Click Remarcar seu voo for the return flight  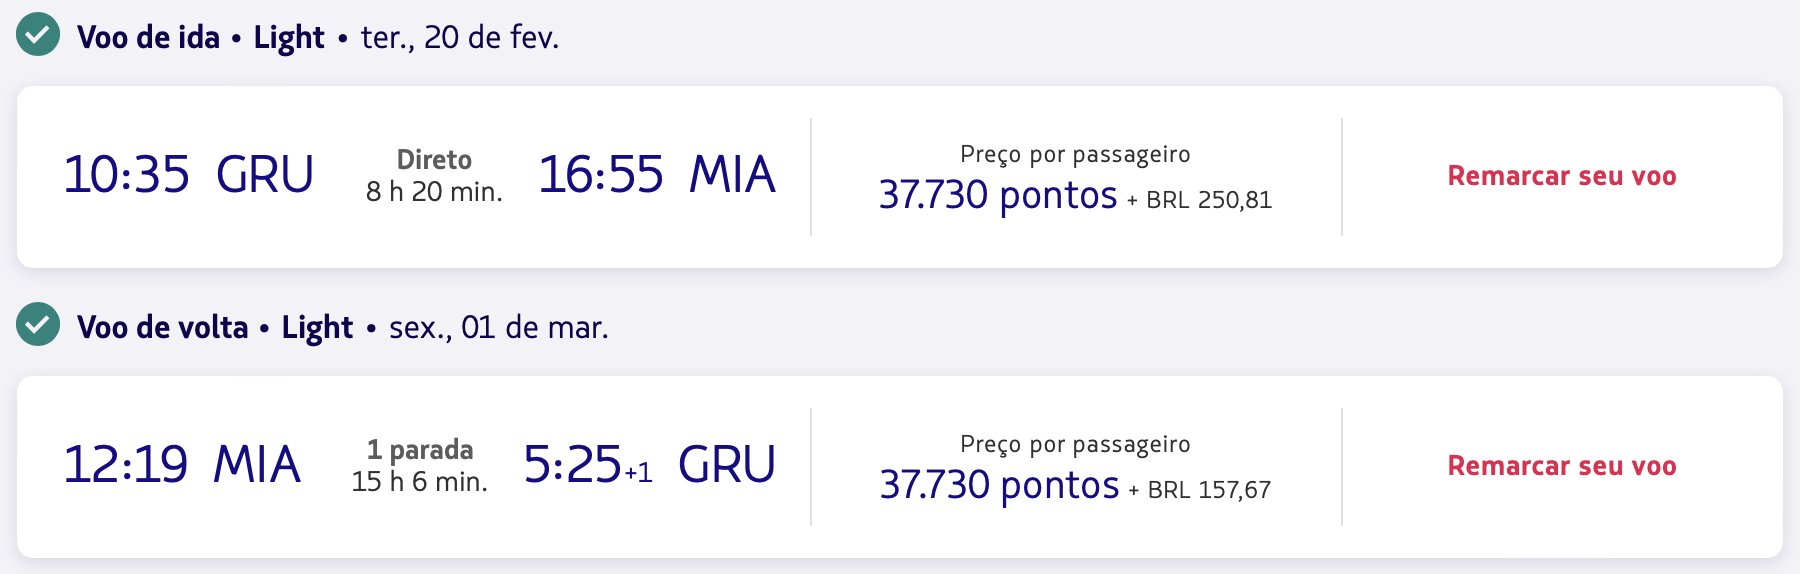click(1562, 466)
